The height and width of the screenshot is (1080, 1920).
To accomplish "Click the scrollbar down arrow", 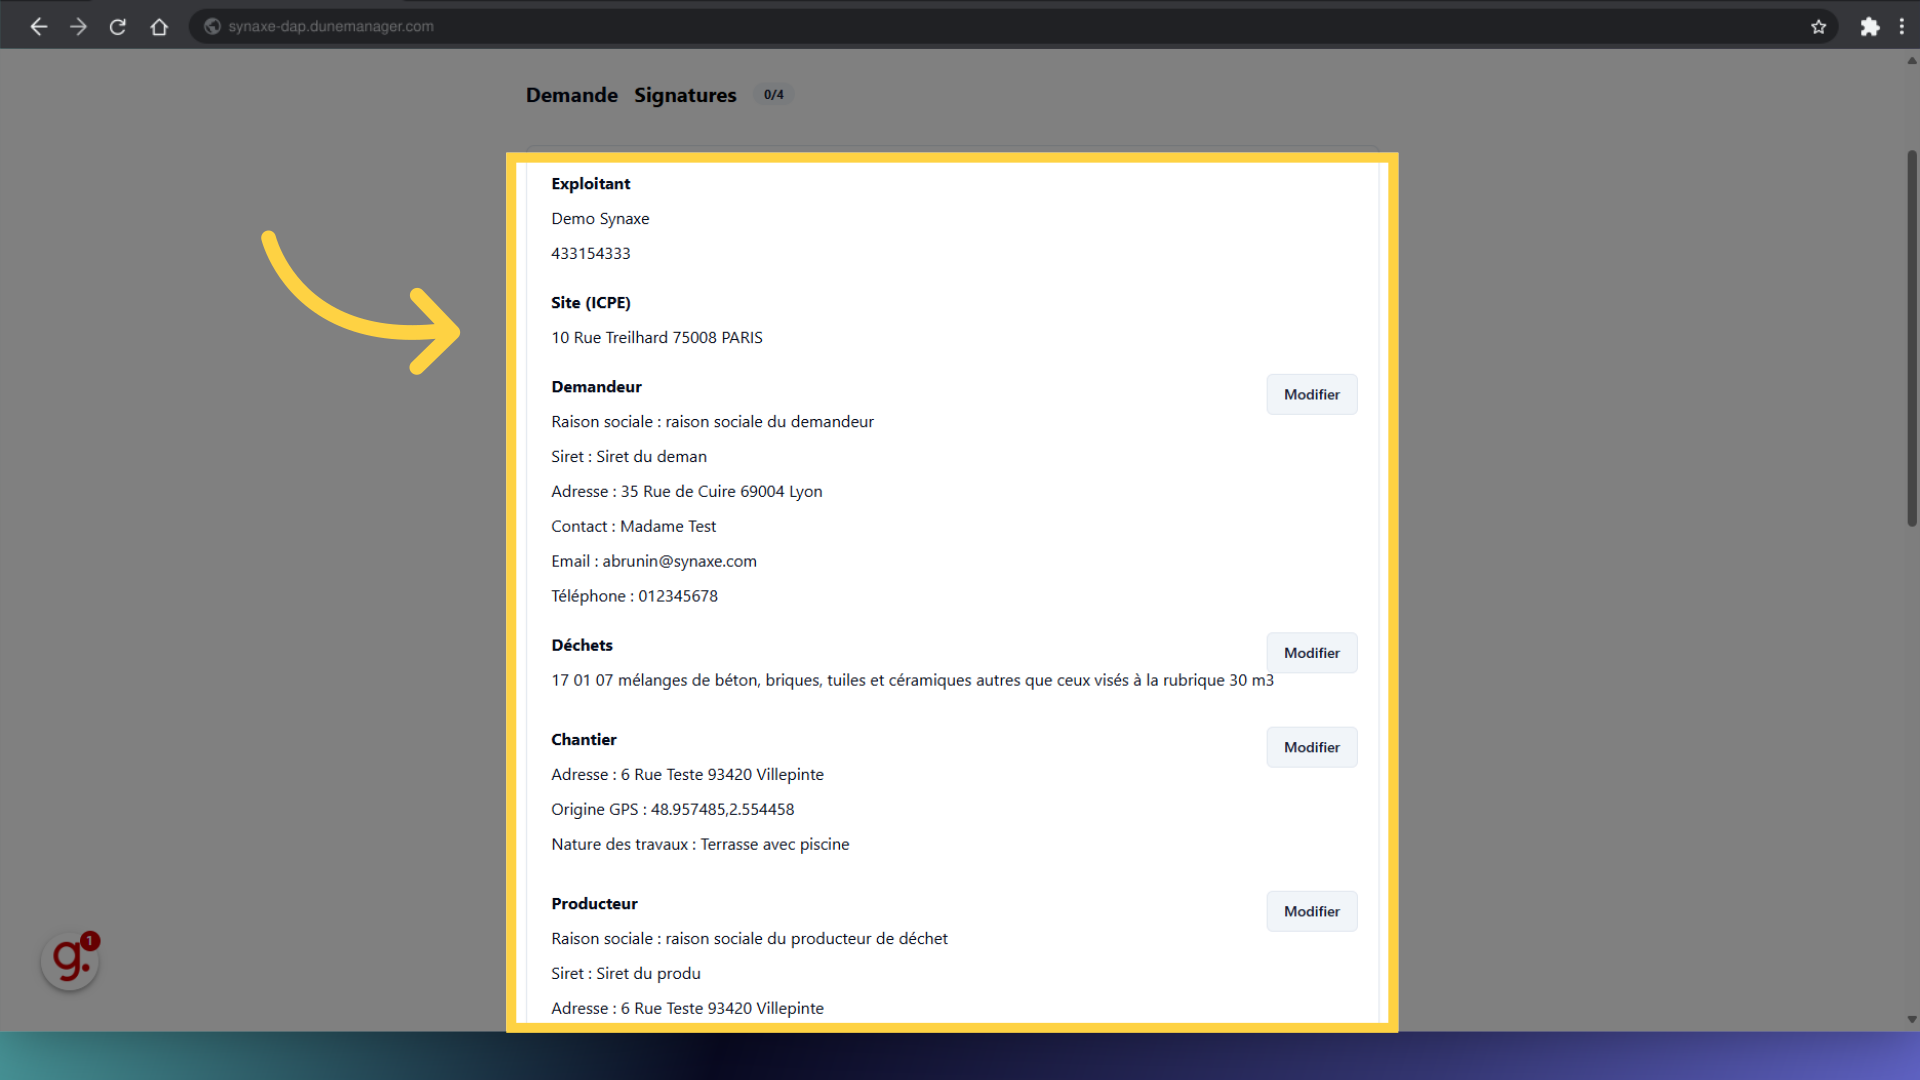I will (1911, 1019).
